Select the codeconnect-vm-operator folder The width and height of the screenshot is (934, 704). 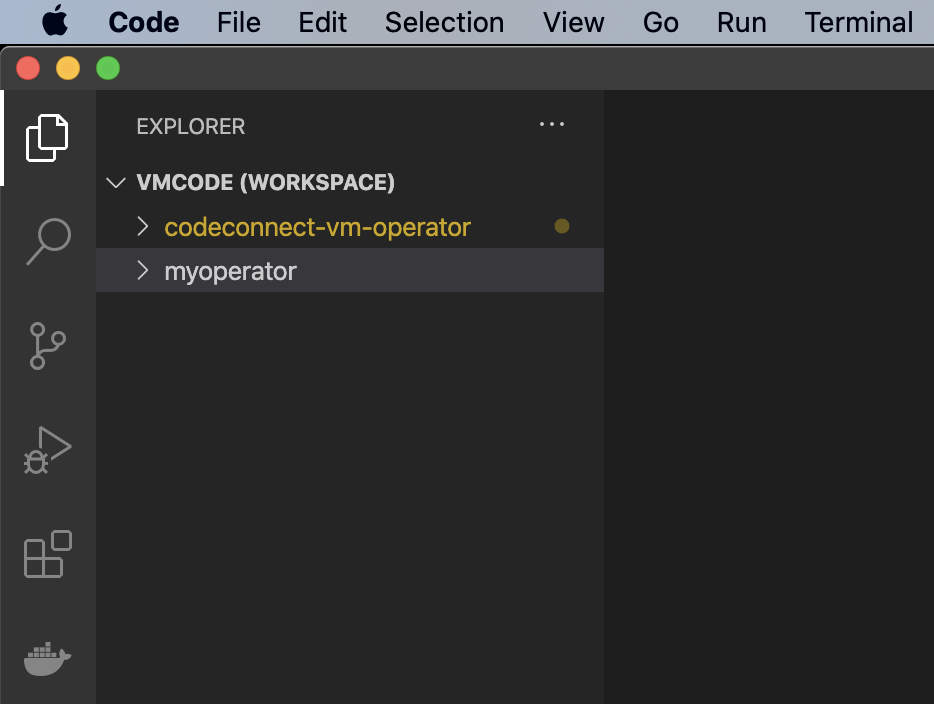pyautogui.click(x=350, y=226)
